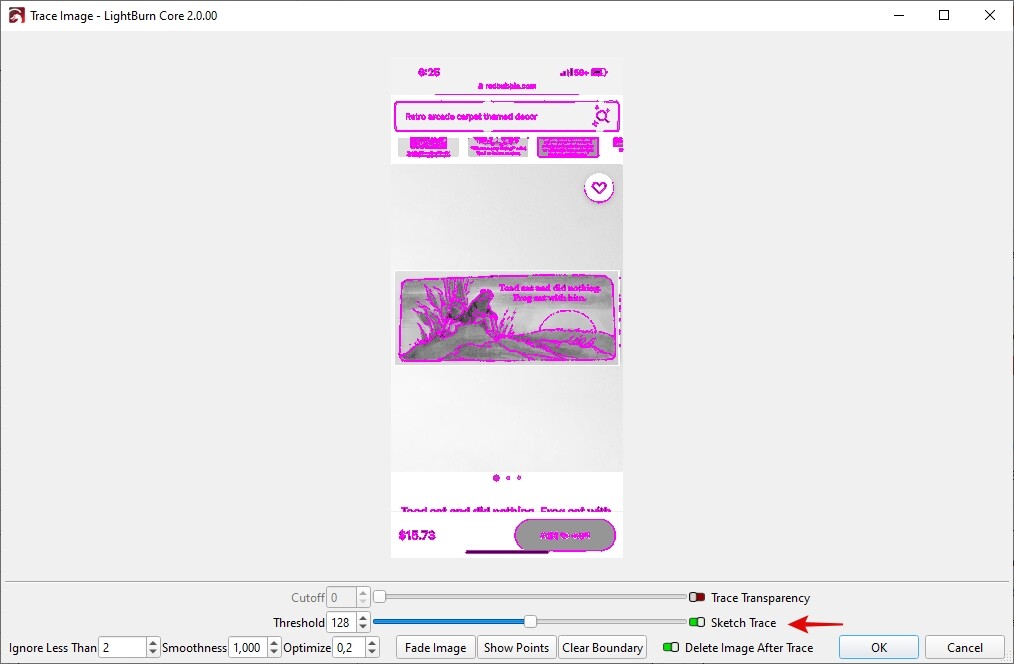Confirm the trace with OK
Viewport: 1014px width, 664px height.
point(878,648)
